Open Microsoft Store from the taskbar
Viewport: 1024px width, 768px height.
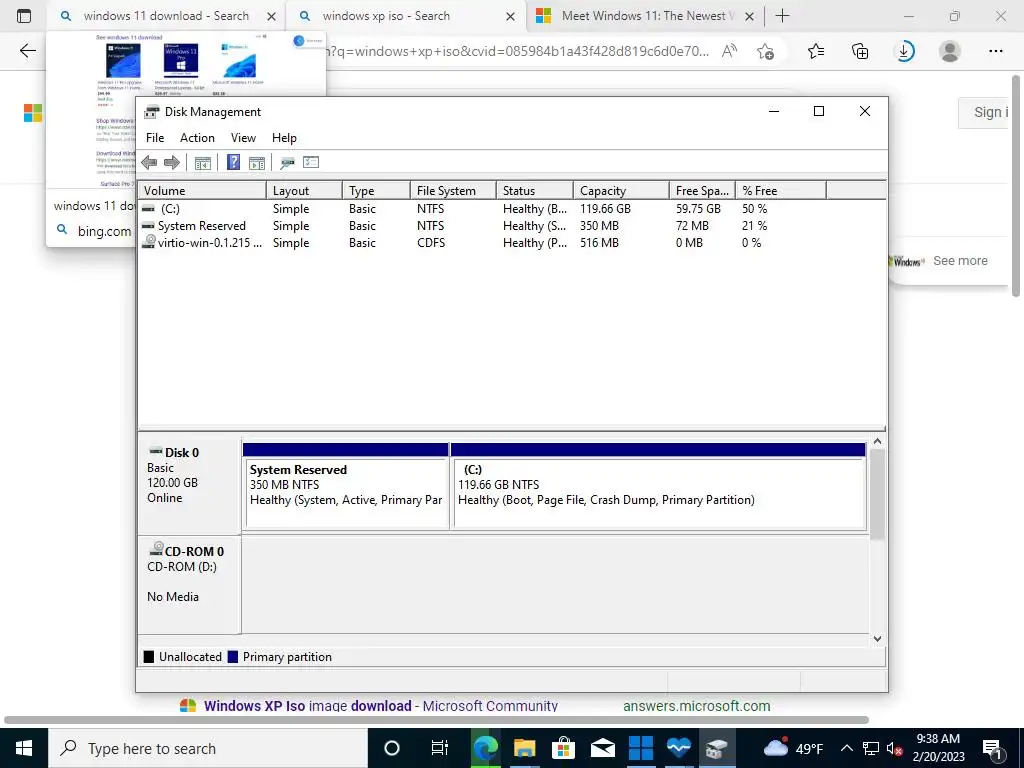(563, 748)
